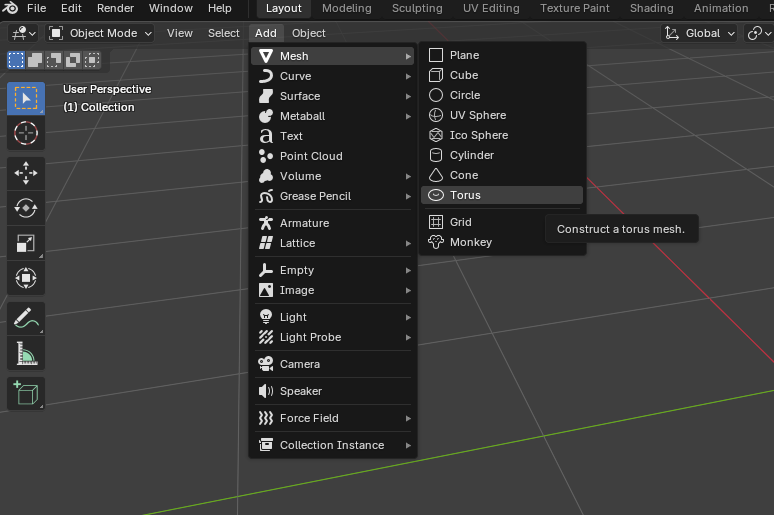Switch to the Texture Paint workspace tab
The image size is (774, 515).
coord(575,8)
